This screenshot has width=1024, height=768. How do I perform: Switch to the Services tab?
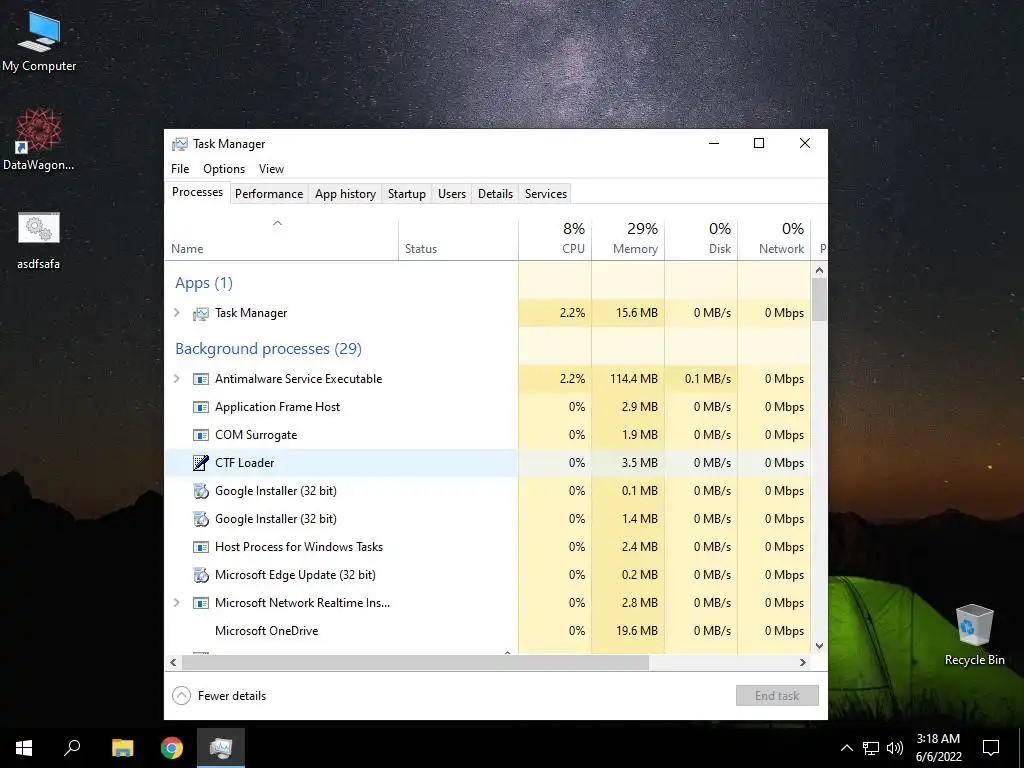click(546, 194)
